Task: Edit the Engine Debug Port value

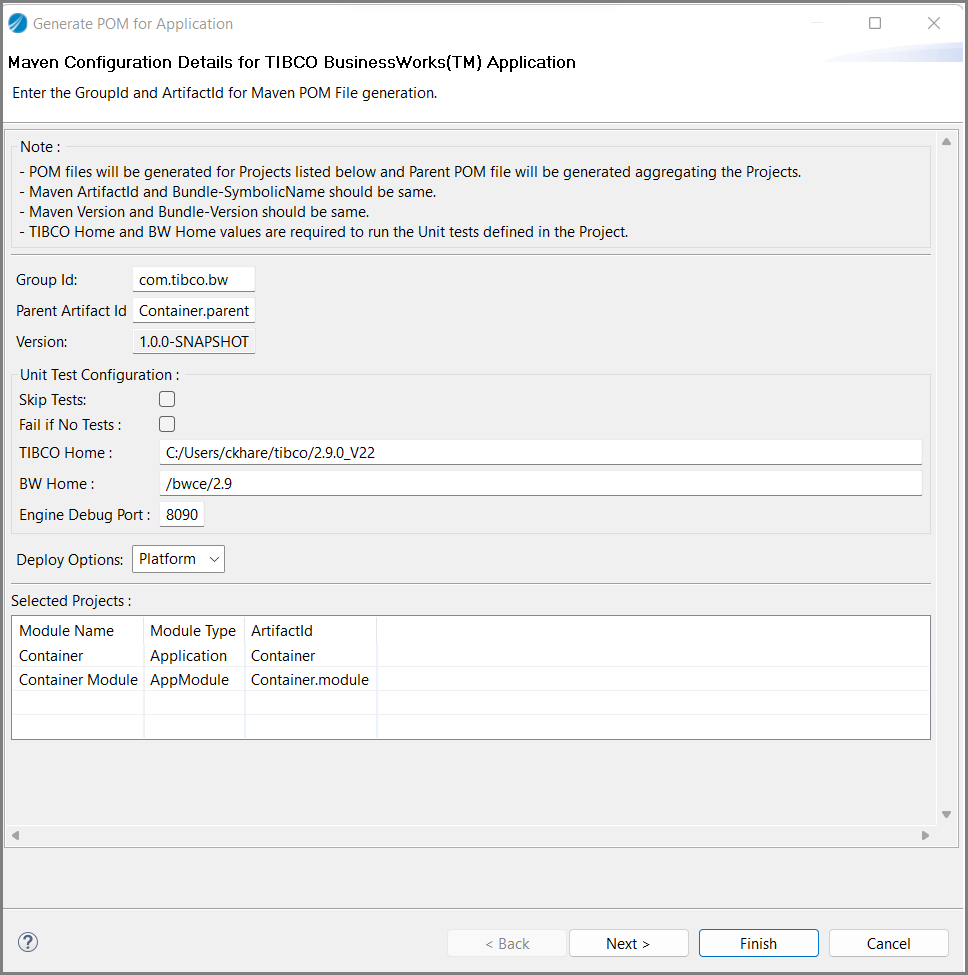Action: (182, 515)
